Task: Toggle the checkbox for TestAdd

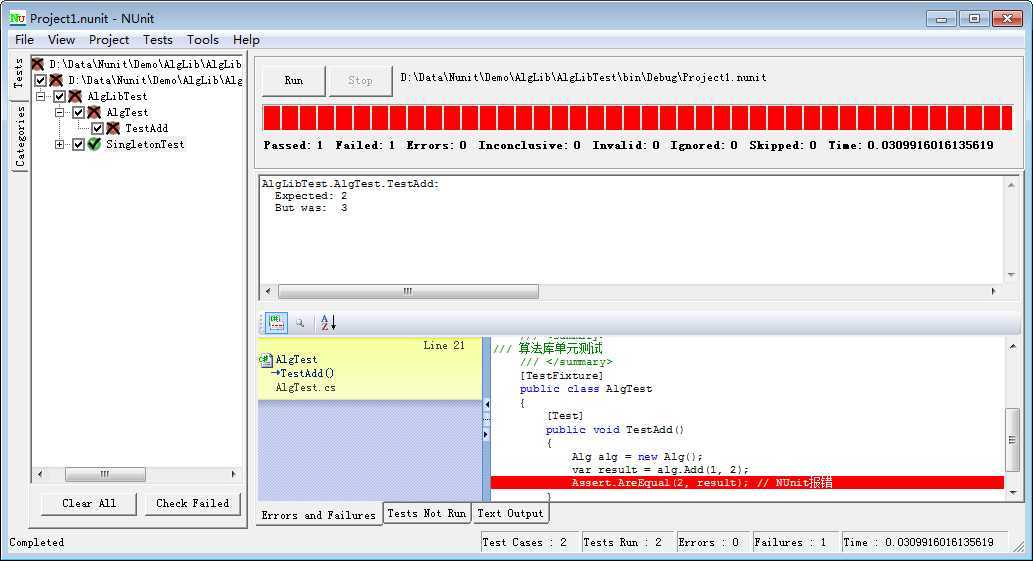Action: [98, 128]
